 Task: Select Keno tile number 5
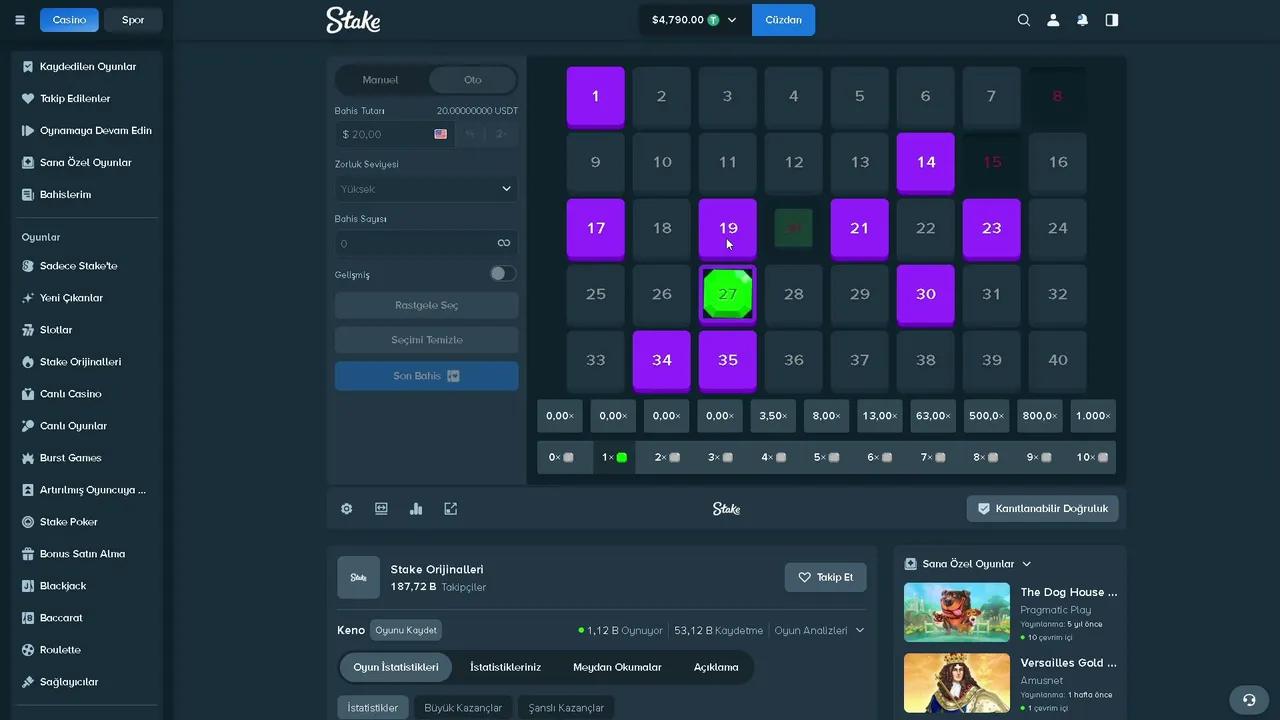860,97
